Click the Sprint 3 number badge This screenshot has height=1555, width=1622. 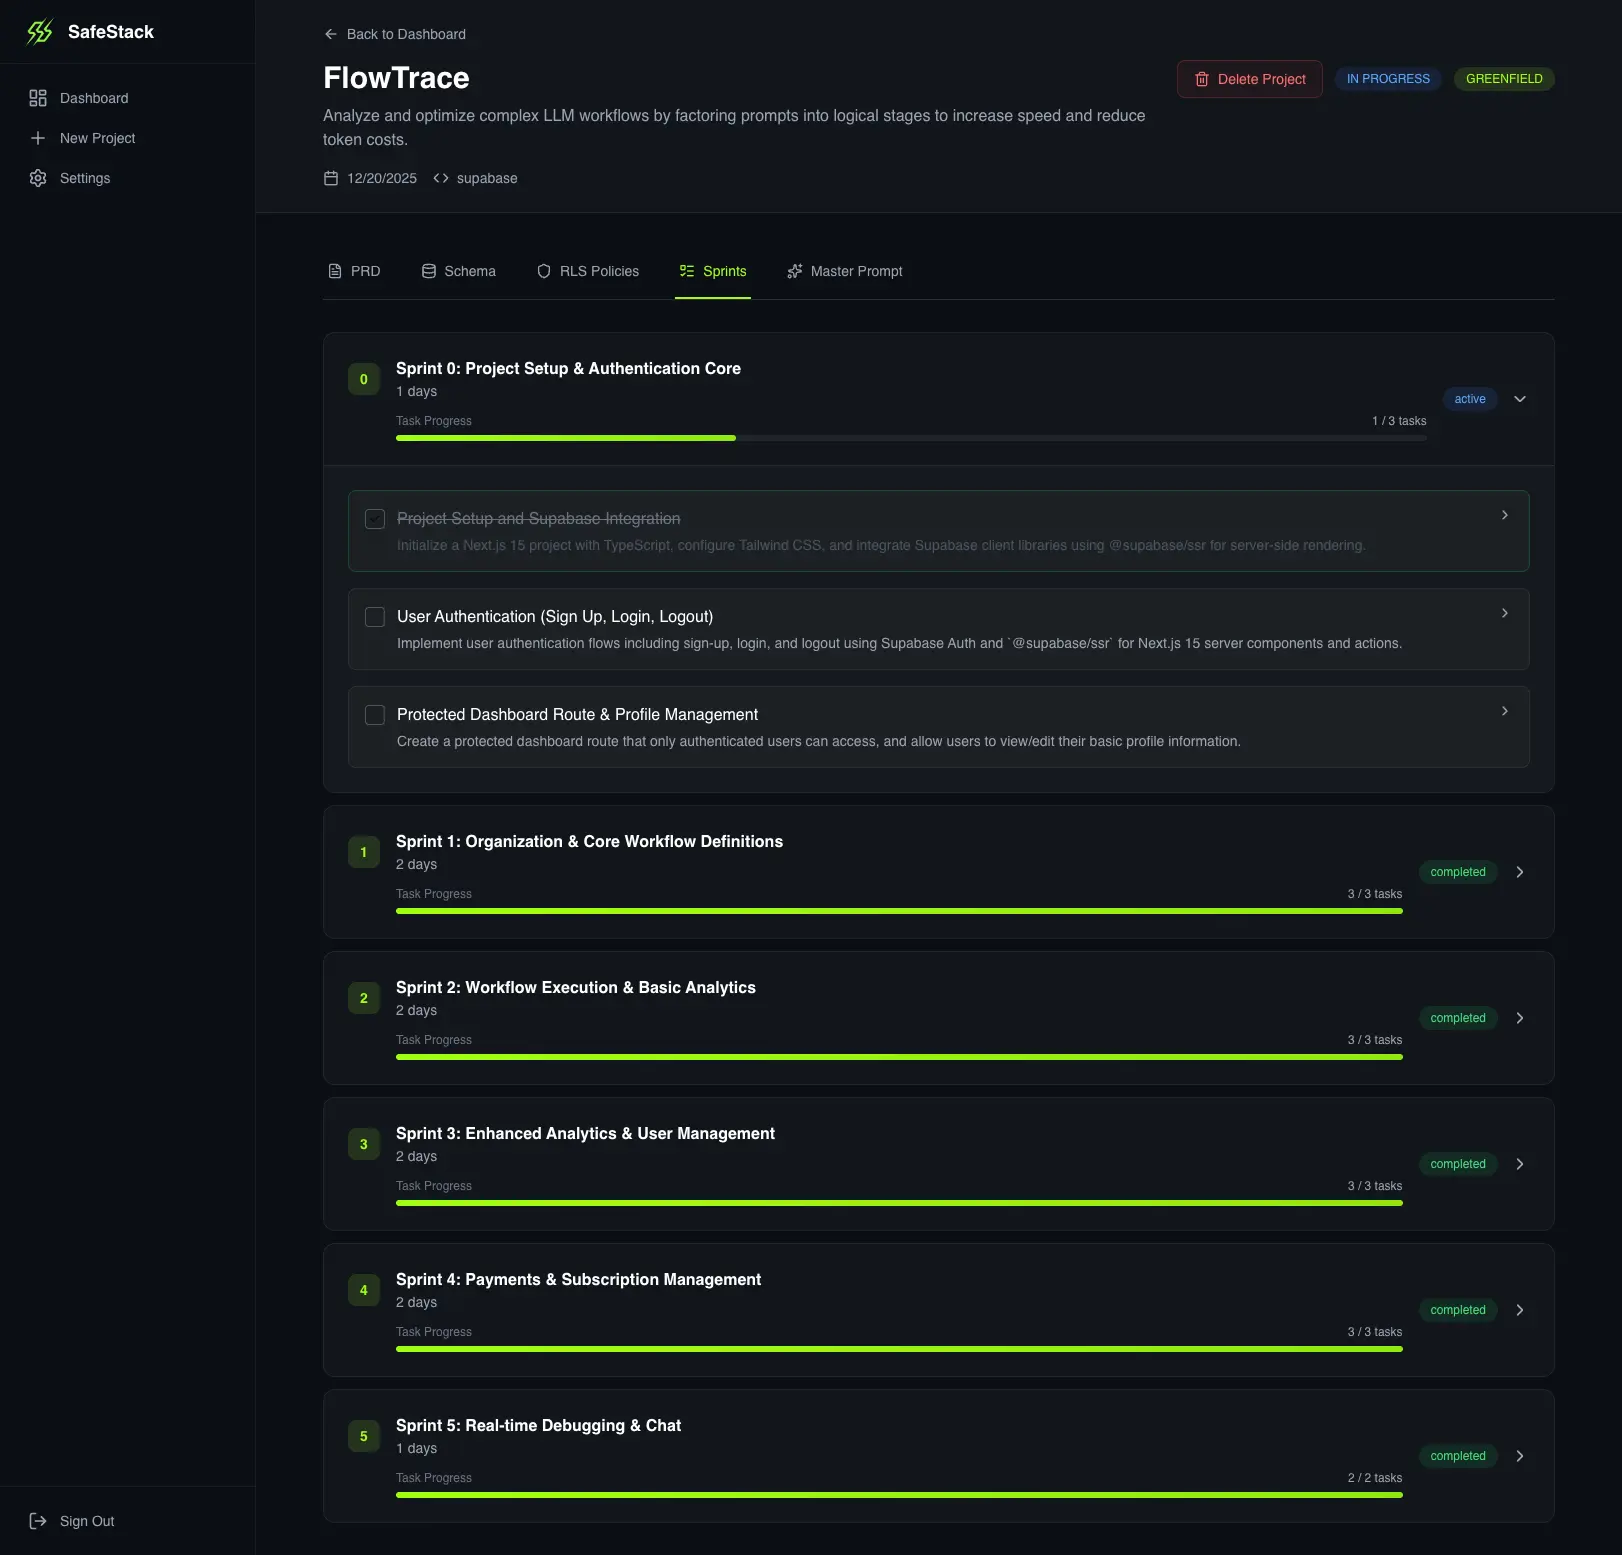364,1144
